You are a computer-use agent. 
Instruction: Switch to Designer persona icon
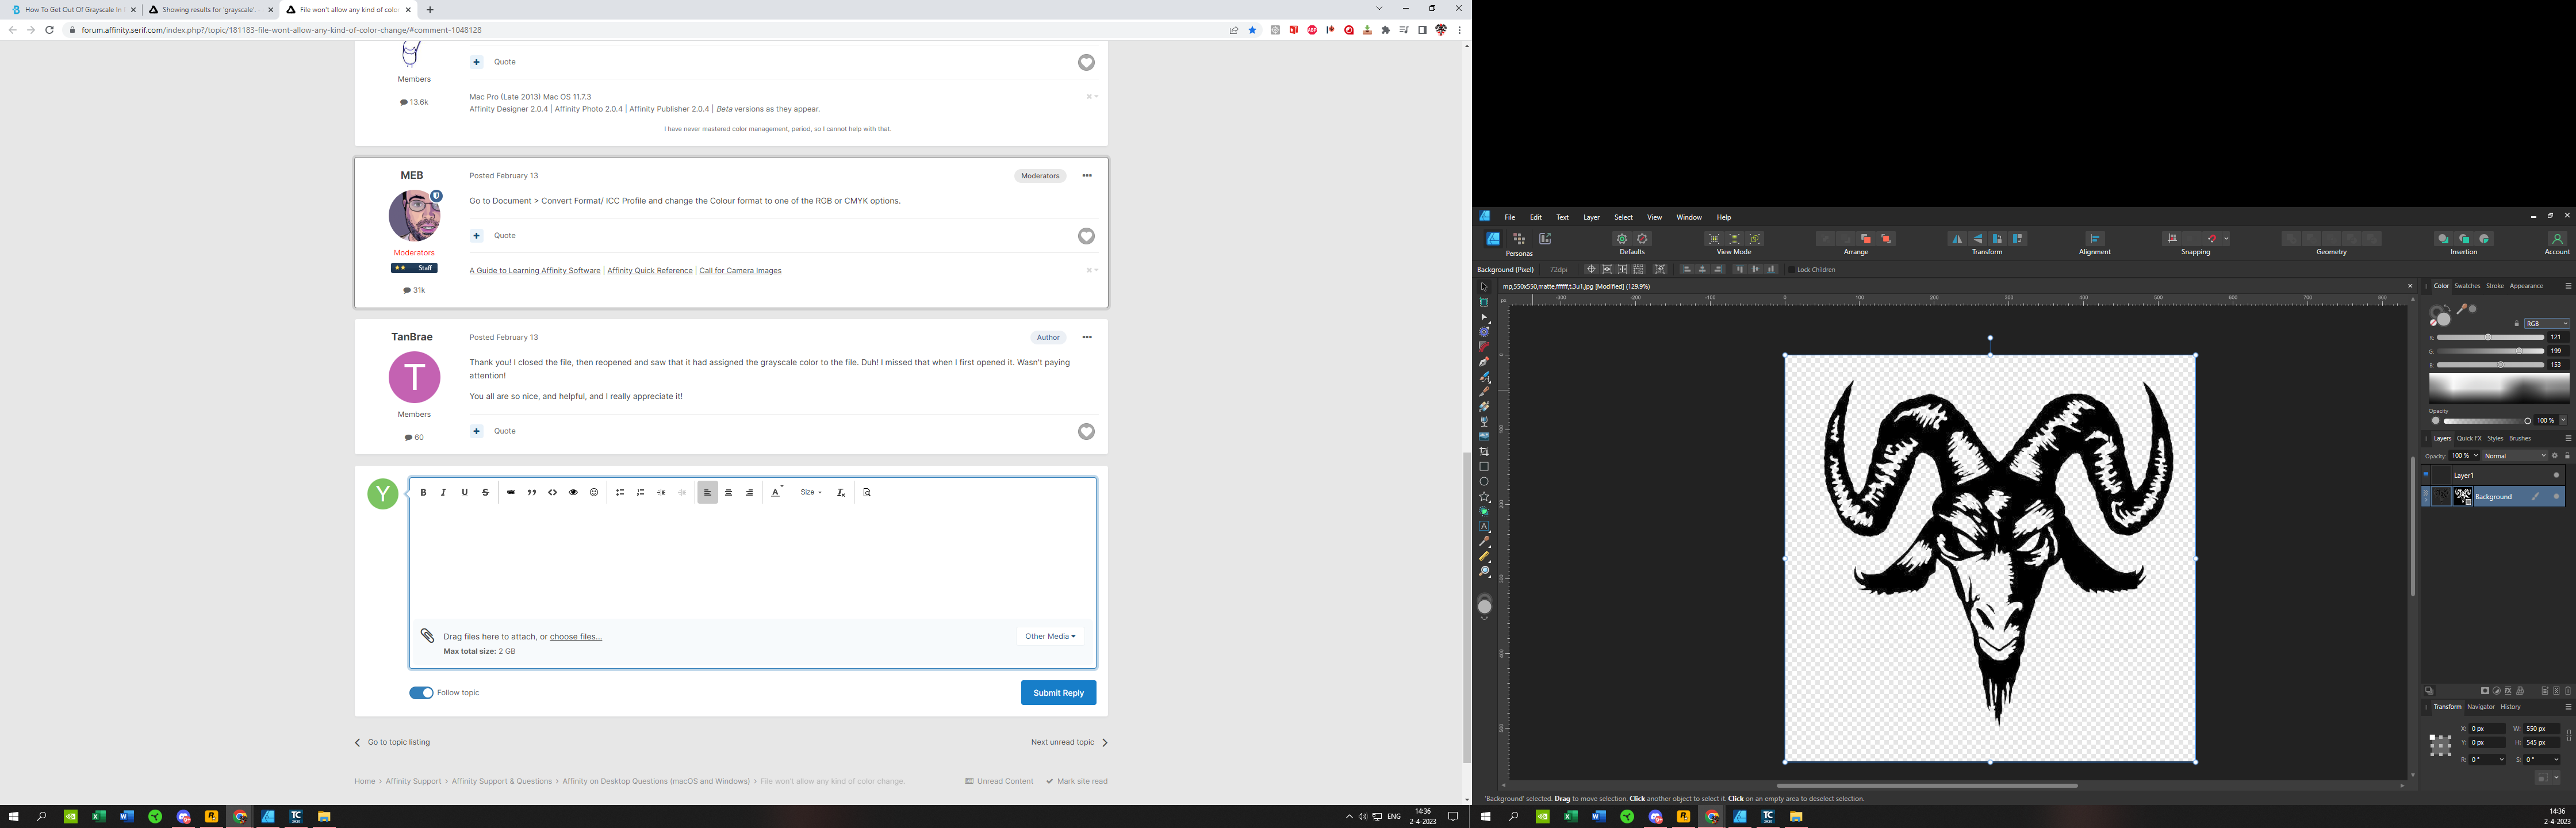(1493, 239)
